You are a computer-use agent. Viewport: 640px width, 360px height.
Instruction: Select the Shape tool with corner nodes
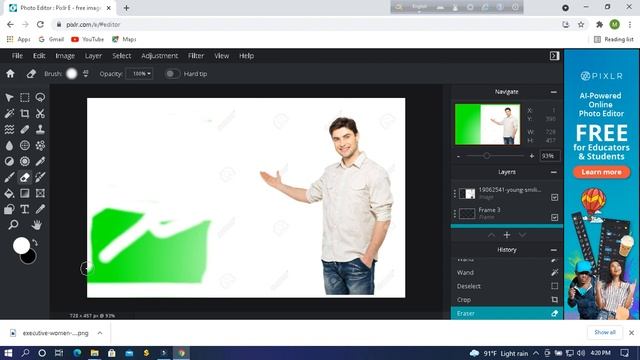point(40,193)
